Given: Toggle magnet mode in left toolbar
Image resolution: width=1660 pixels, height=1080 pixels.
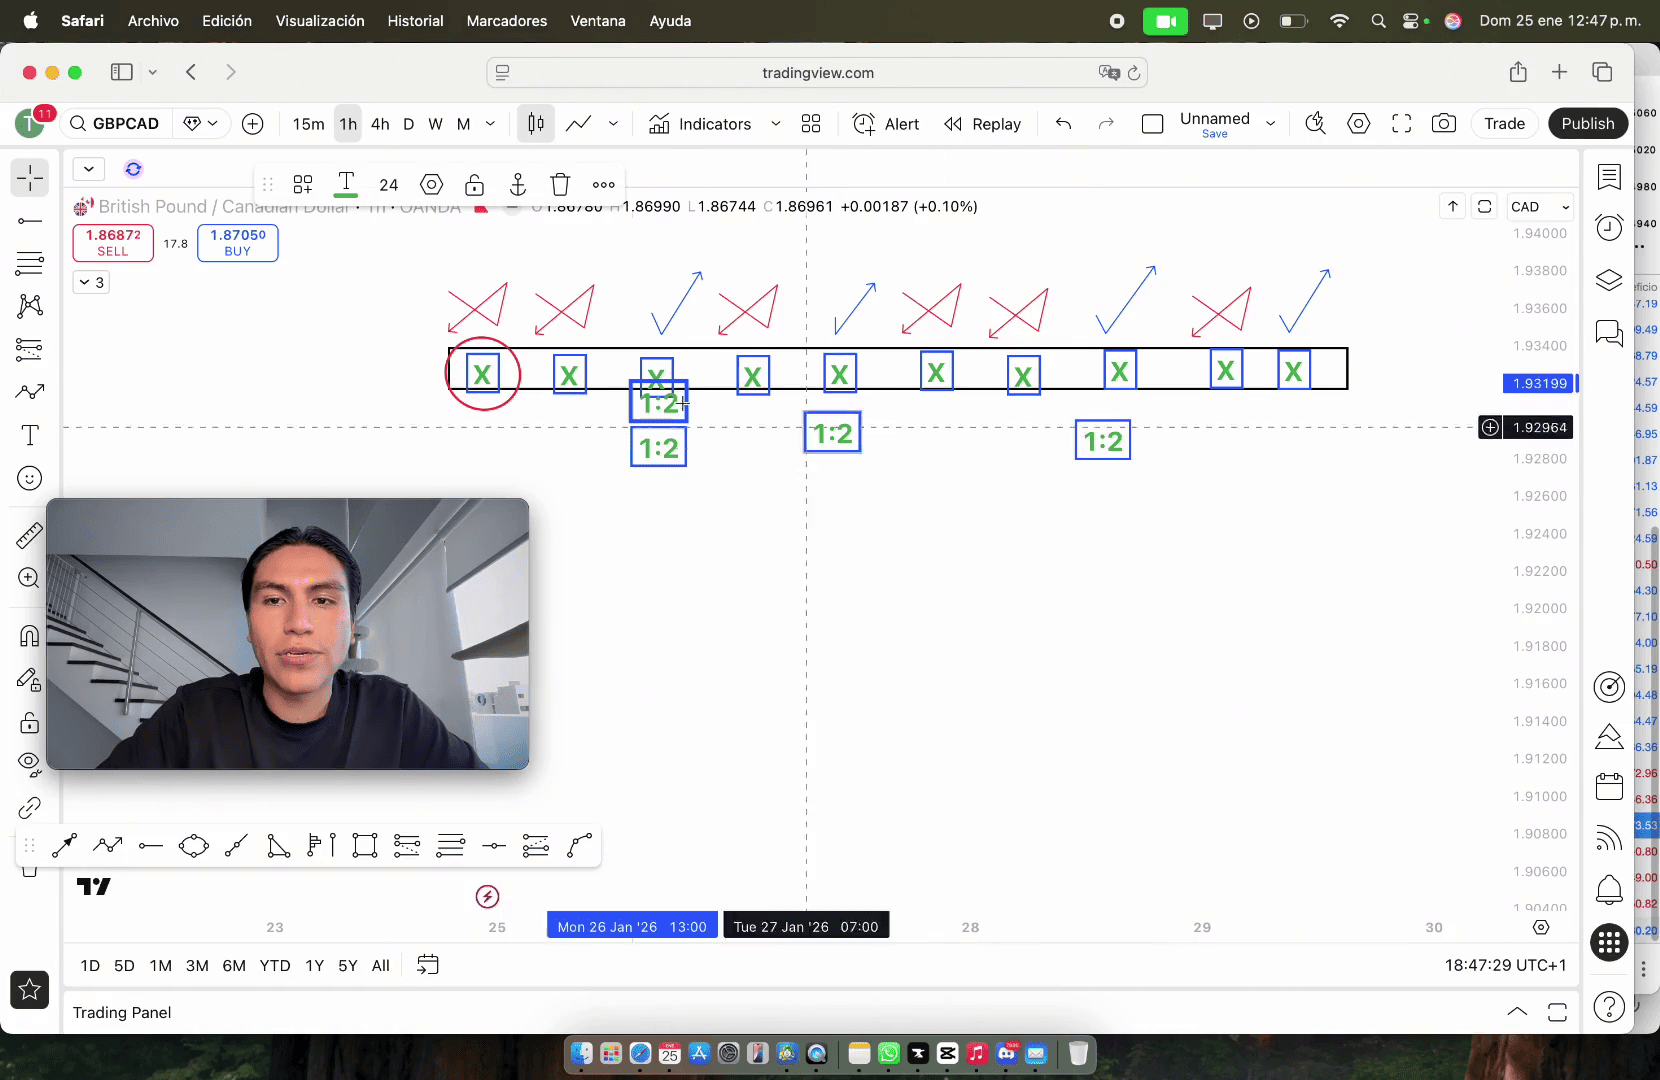Looking at the screenshot, I should coord(29,636).
